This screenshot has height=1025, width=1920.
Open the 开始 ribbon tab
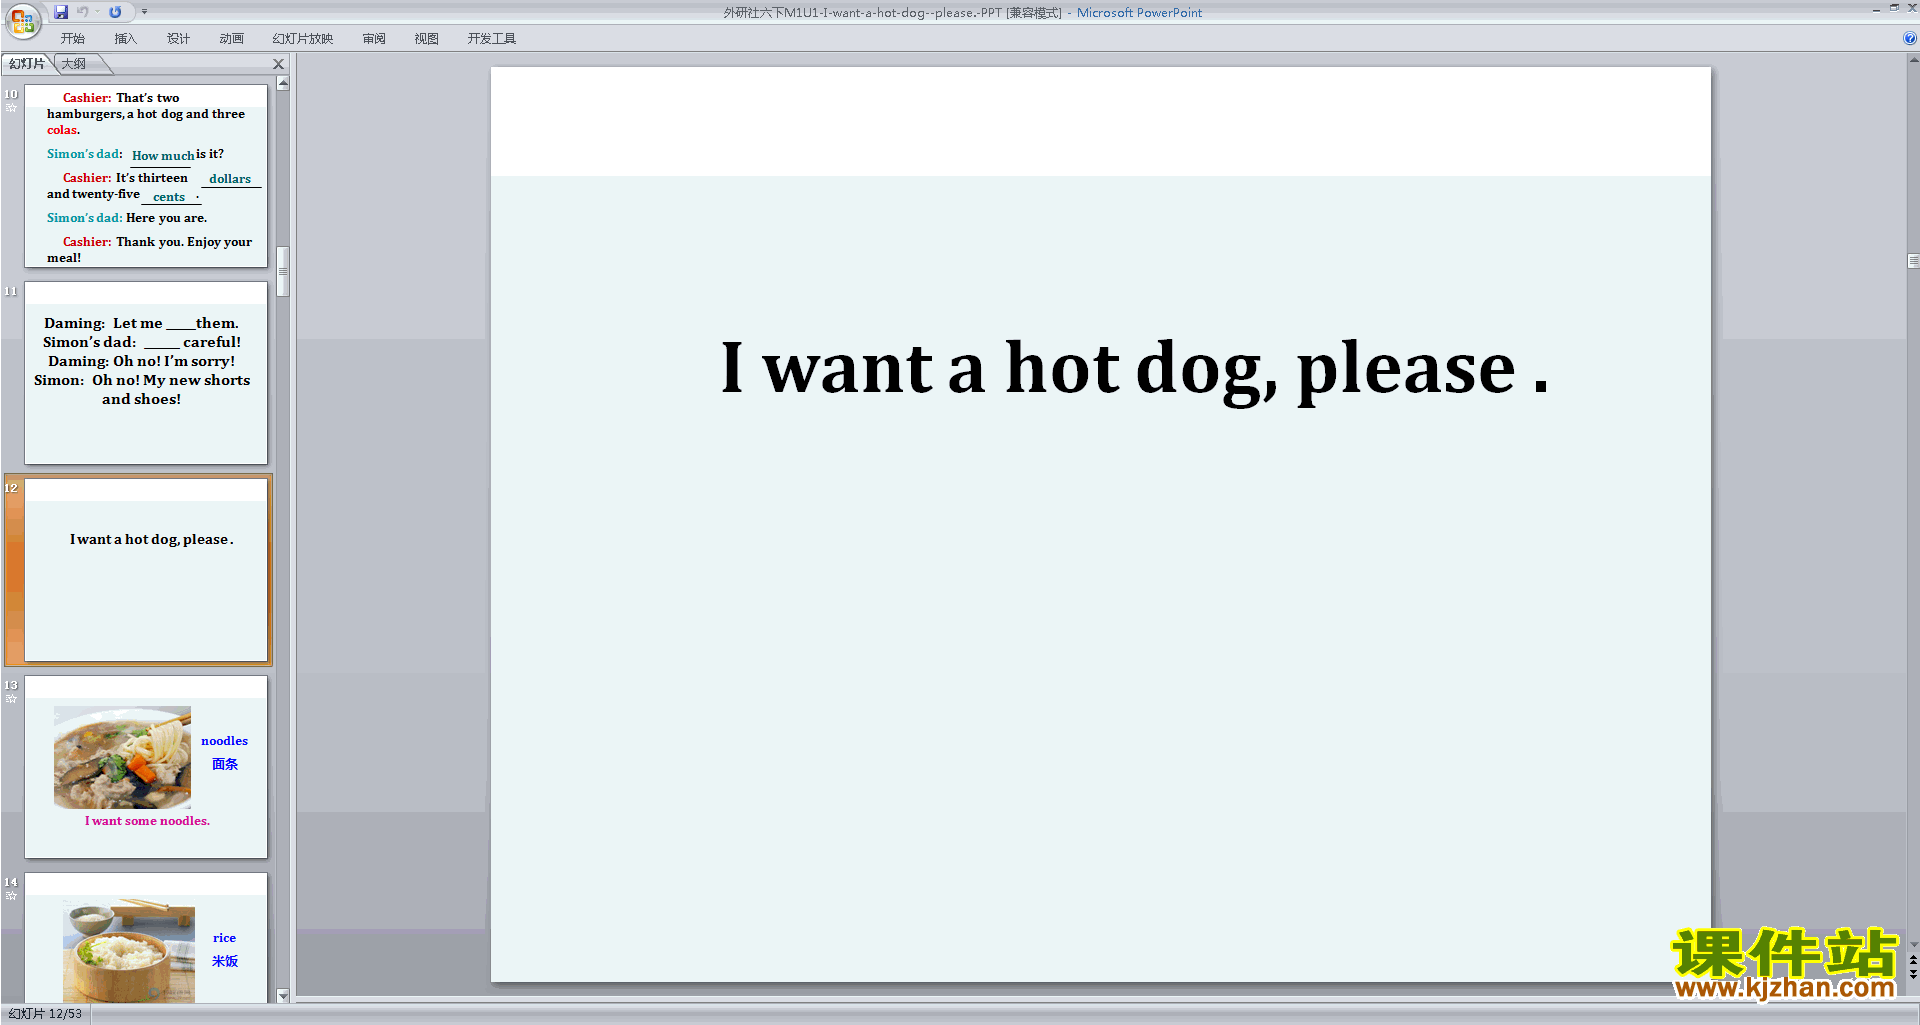(72, 39)
